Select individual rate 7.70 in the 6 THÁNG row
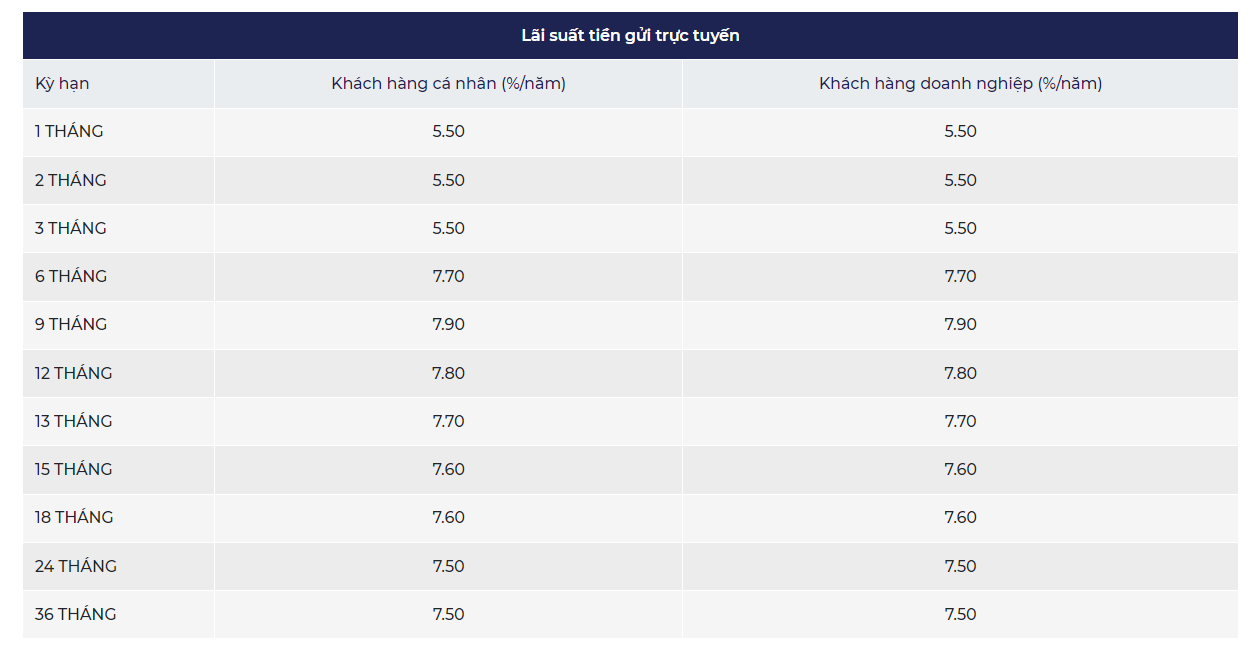The height and width of the screenshot is (647, 1260). pyautogui.click(x=448, y=276)
